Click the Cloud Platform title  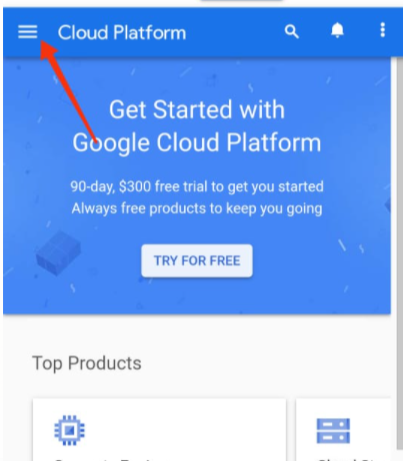122,33
